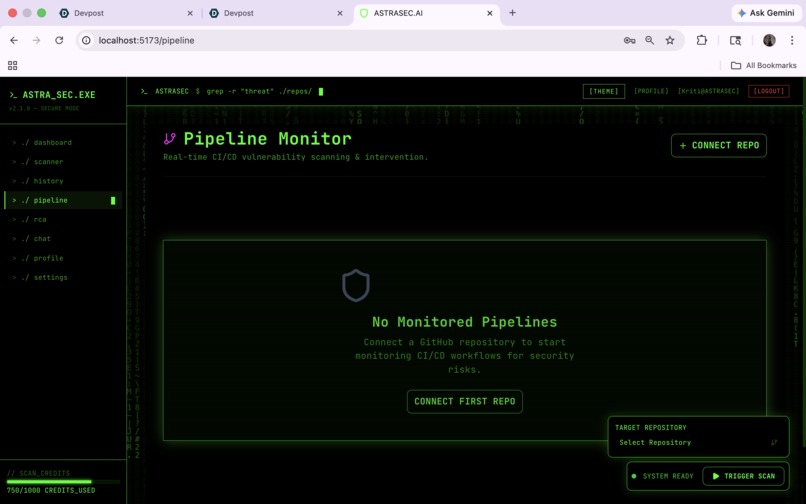Screen dimensions: 806x504
Task: Click the CONNECT FIRST REPO button
Action: (465, 402)
